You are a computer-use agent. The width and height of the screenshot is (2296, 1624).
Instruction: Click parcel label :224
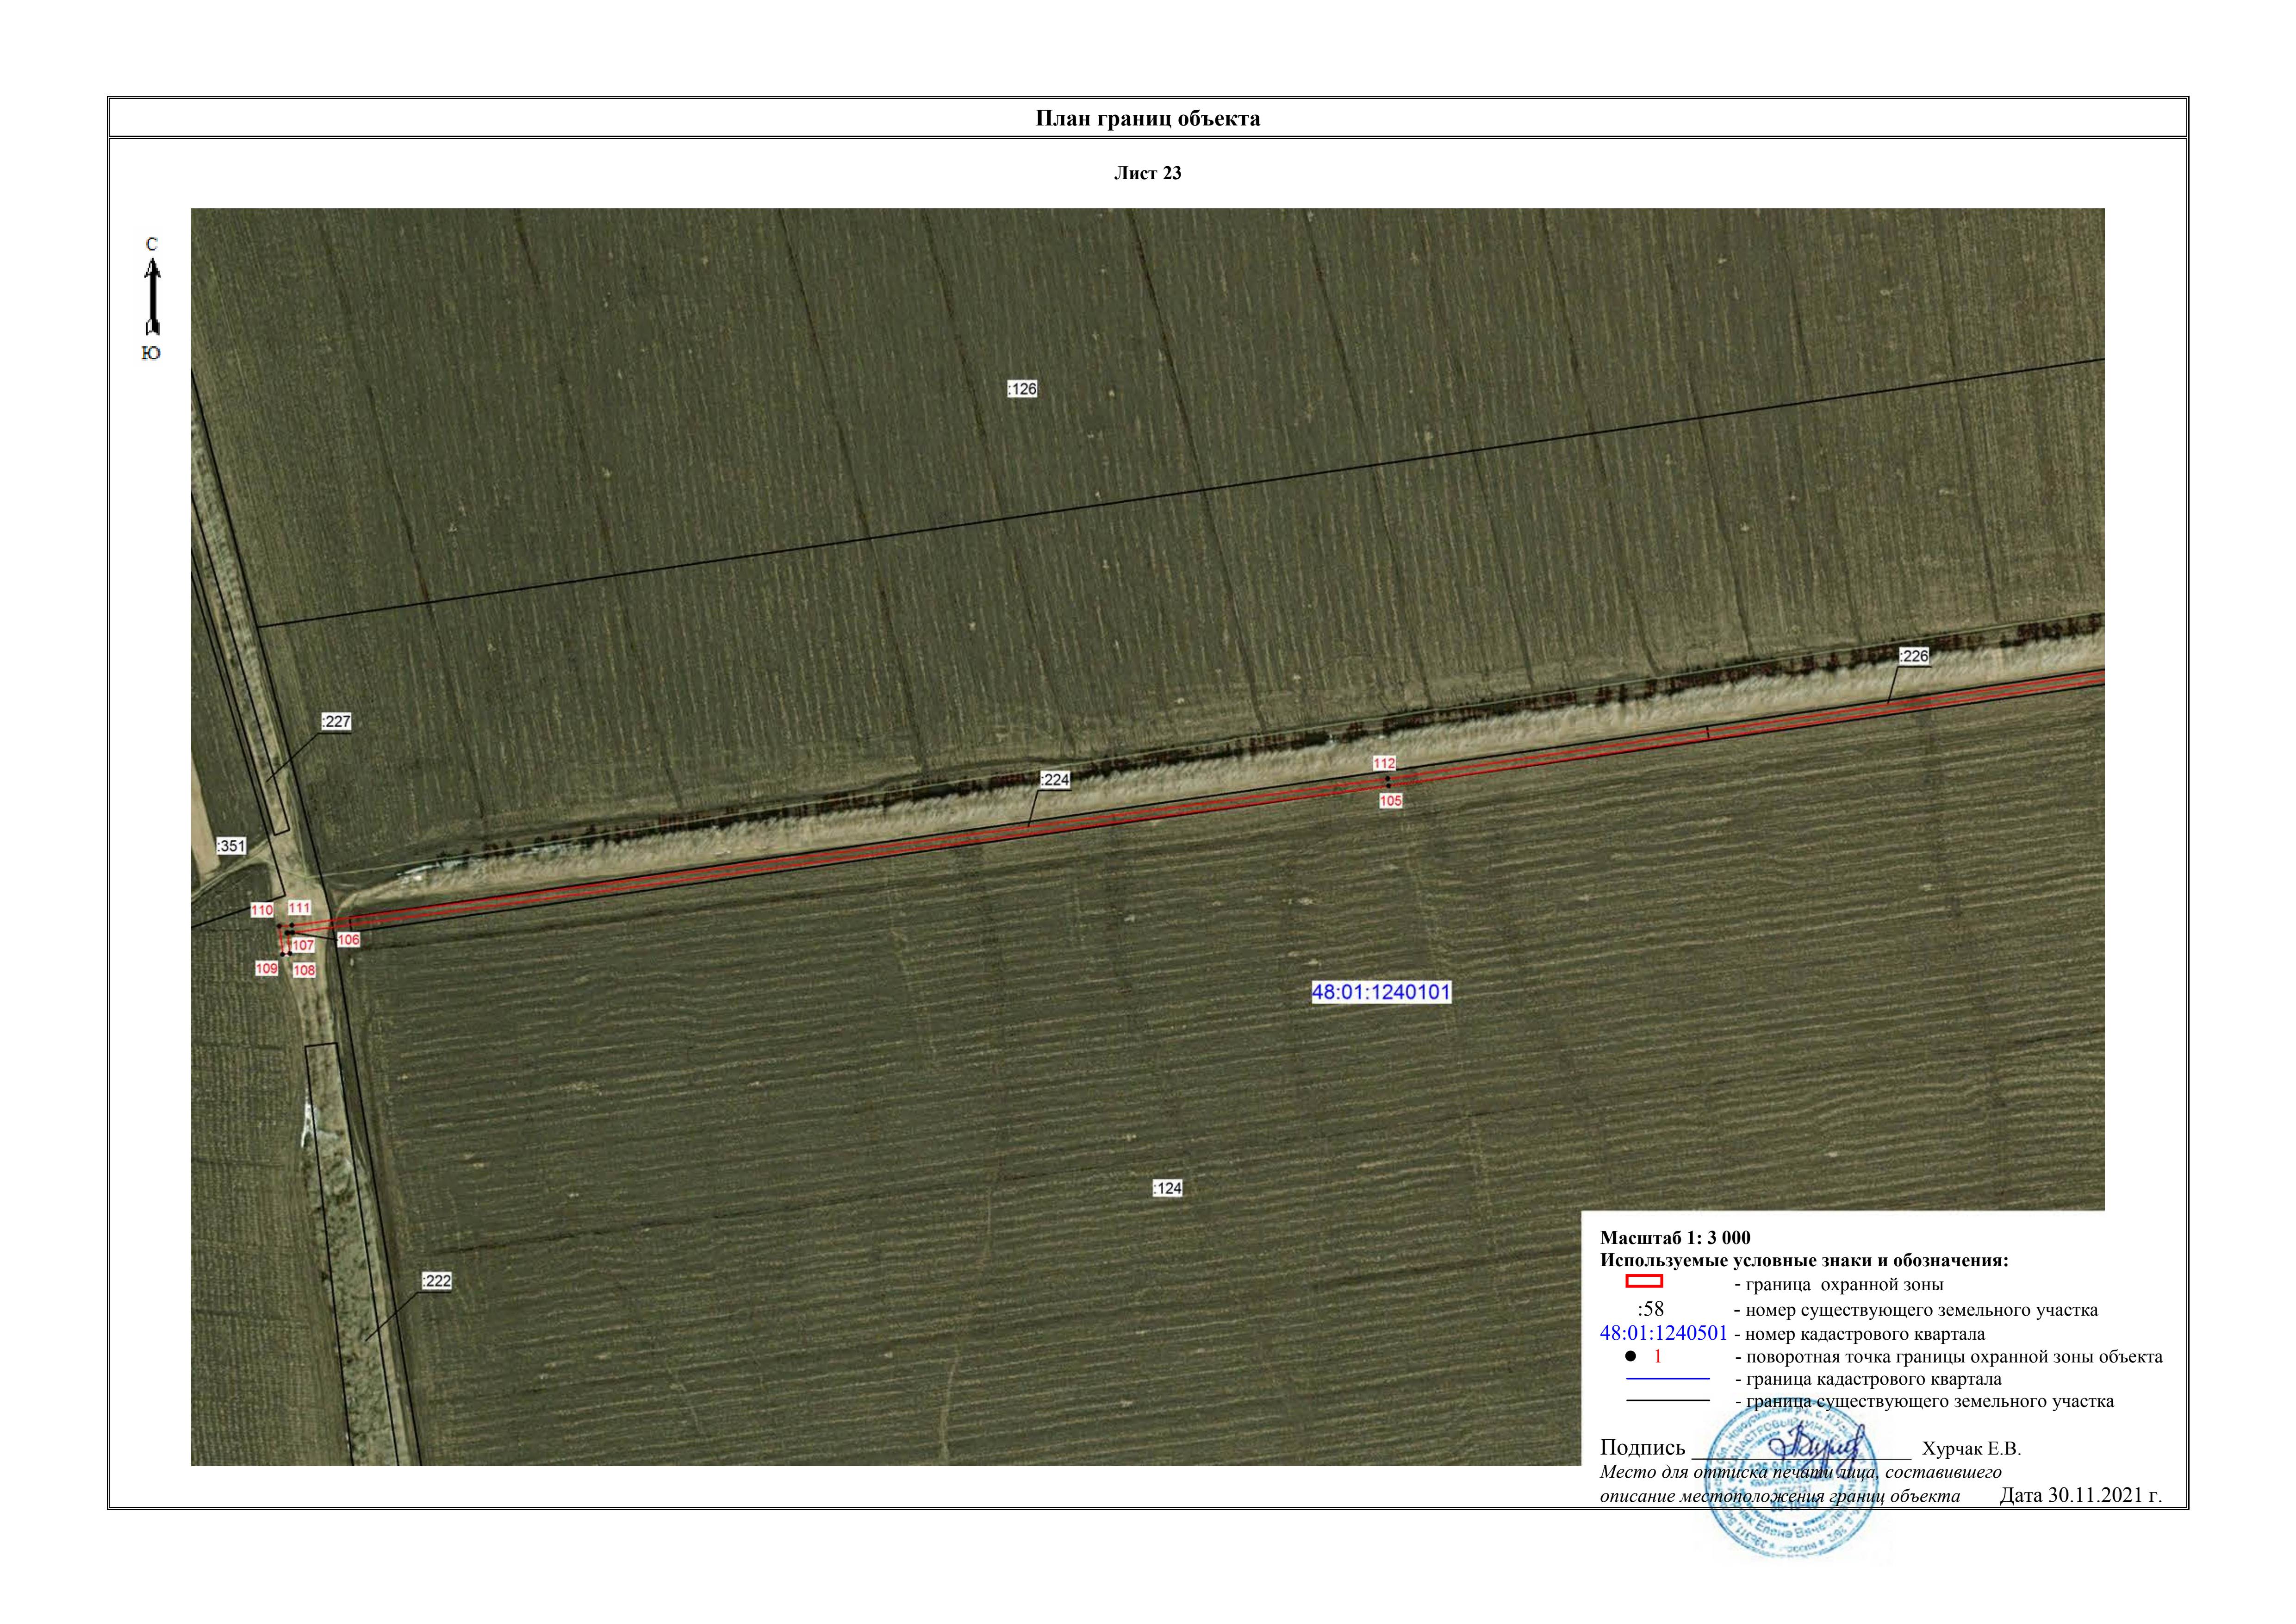coord(1055,780)
